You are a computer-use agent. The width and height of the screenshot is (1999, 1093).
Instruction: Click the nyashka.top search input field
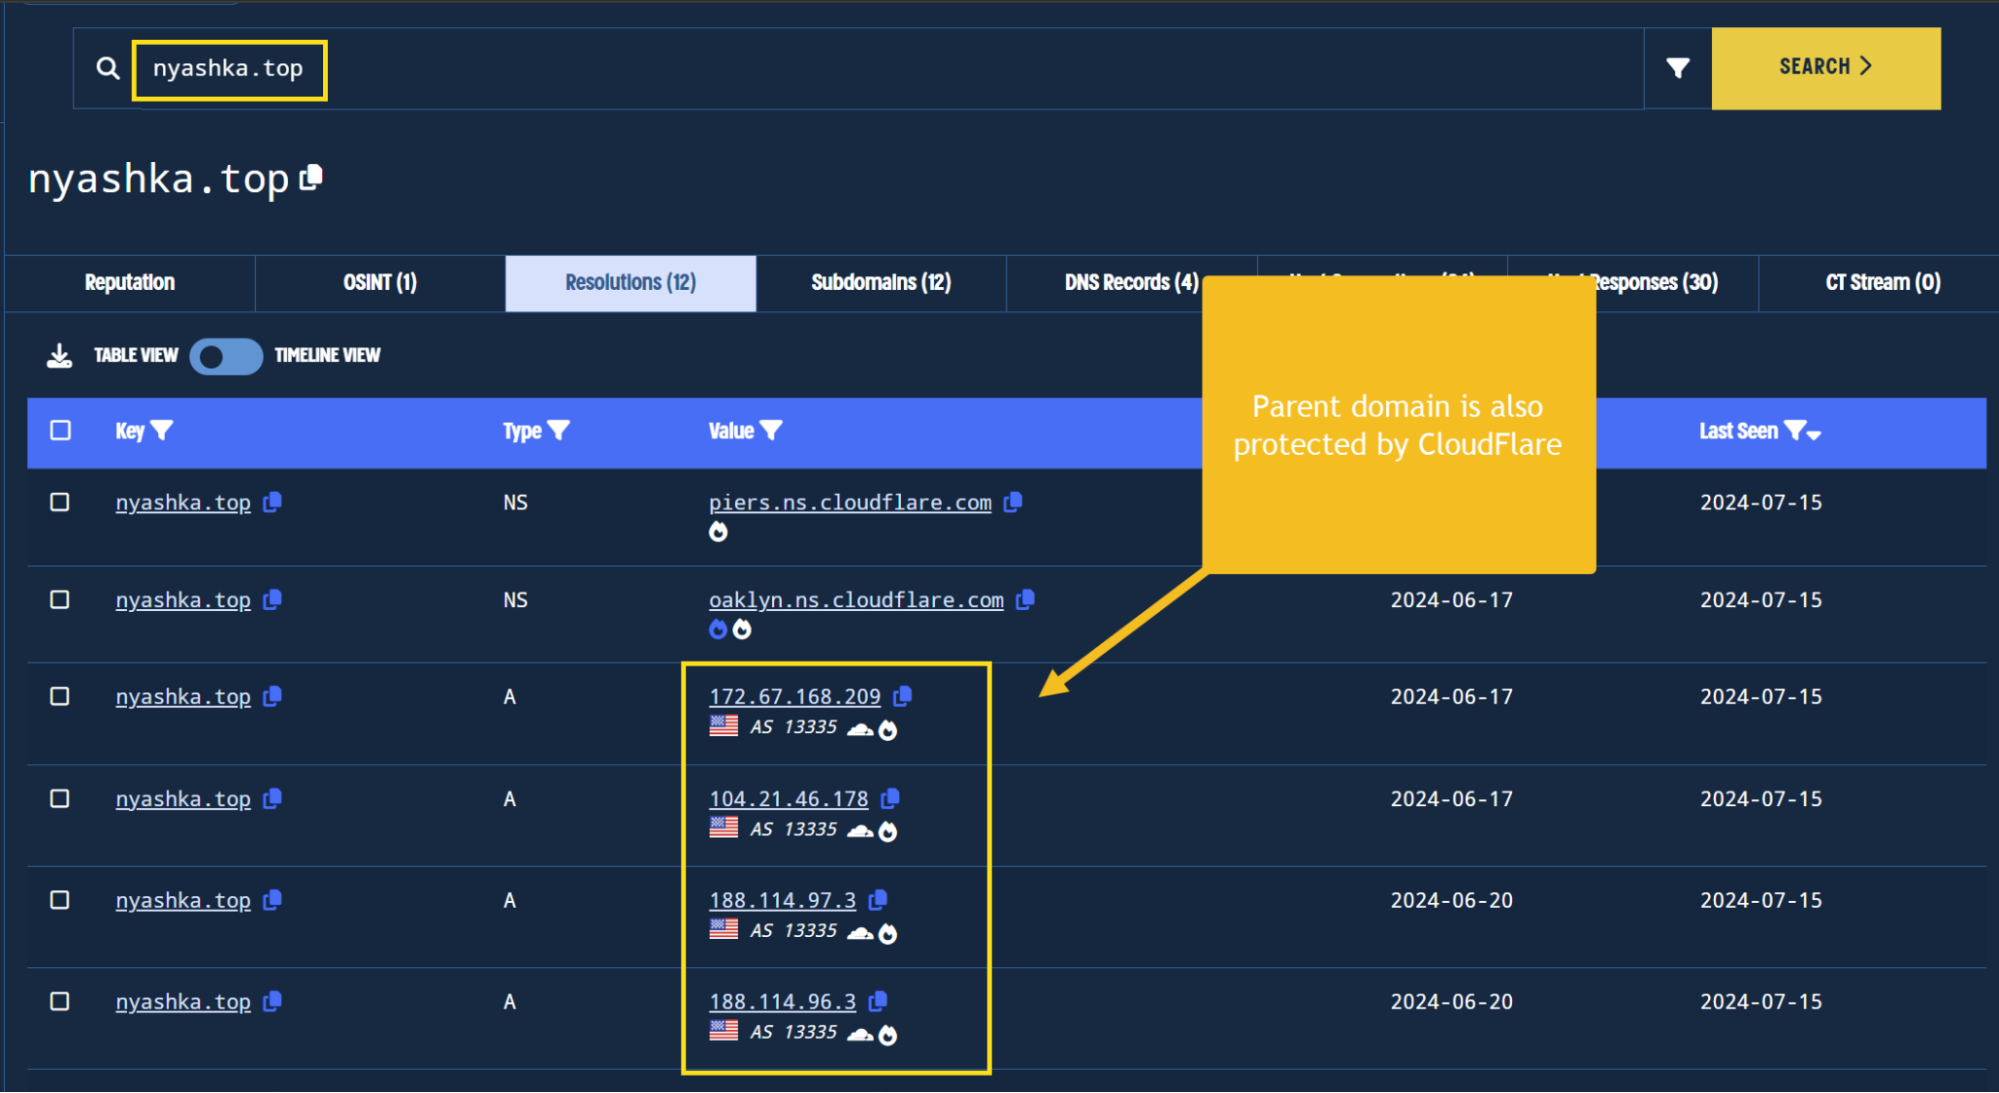[858, 68]
